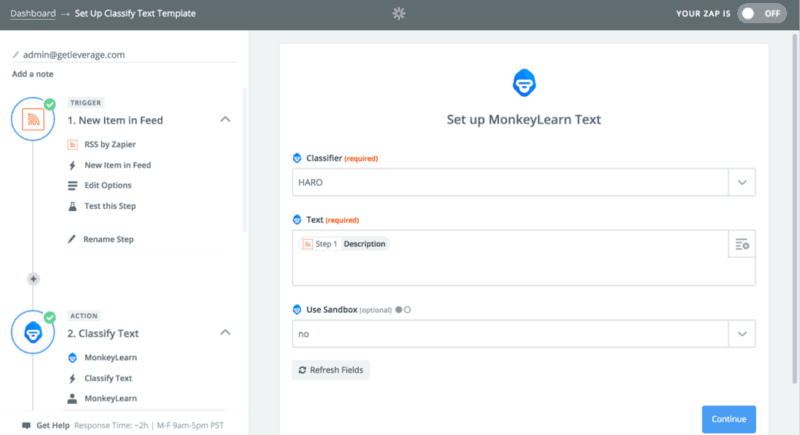Collapse the Classify Text step
Screen dimensions: 800x435
[x=225, y=332]
